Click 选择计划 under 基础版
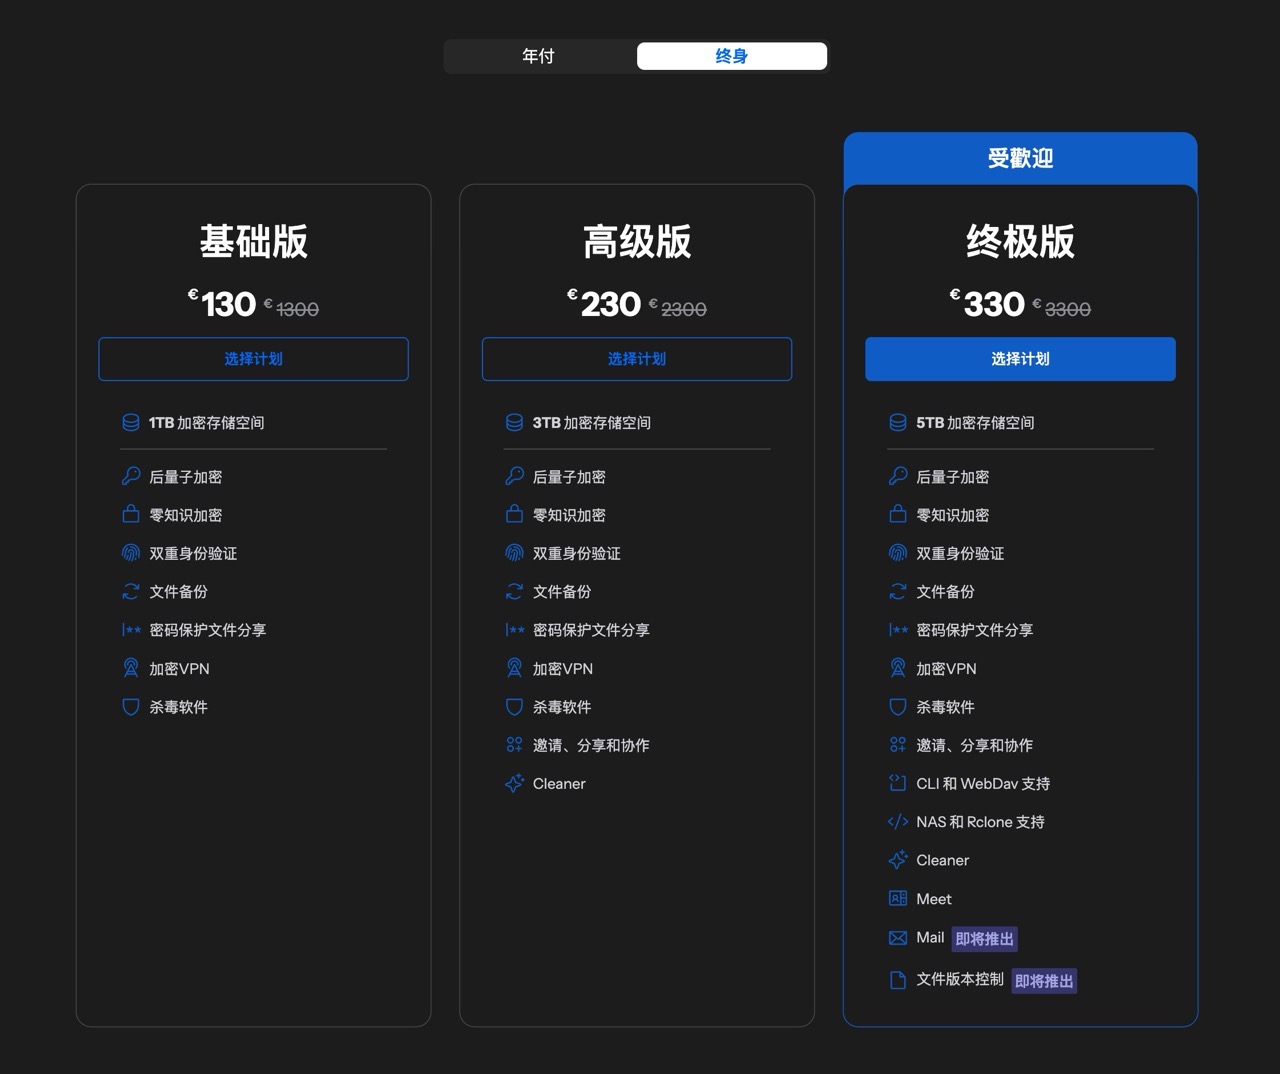 [x=253, y=359]
